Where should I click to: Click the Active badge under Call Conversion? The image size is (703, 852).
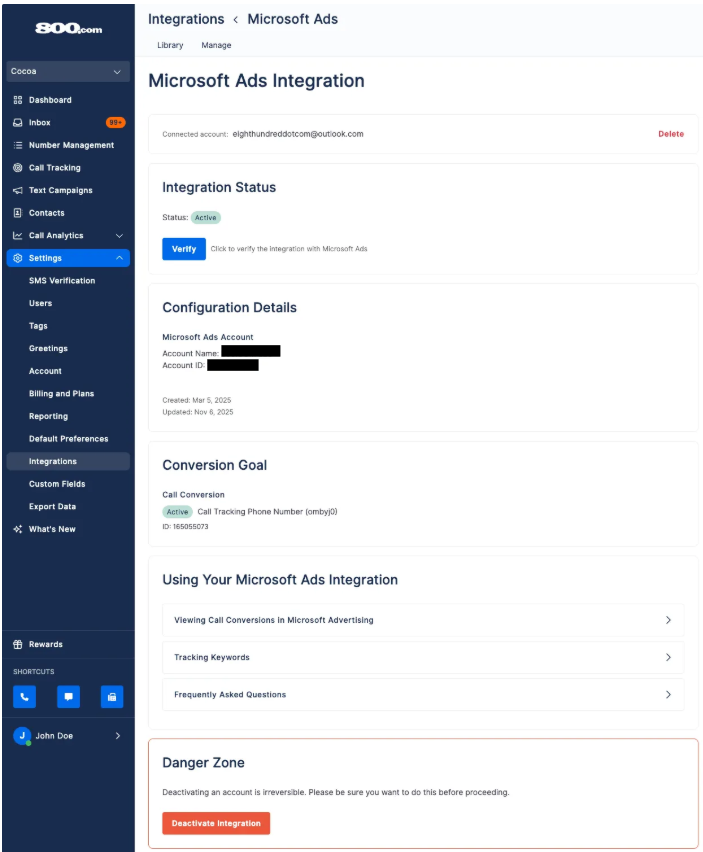click(177, 512)
